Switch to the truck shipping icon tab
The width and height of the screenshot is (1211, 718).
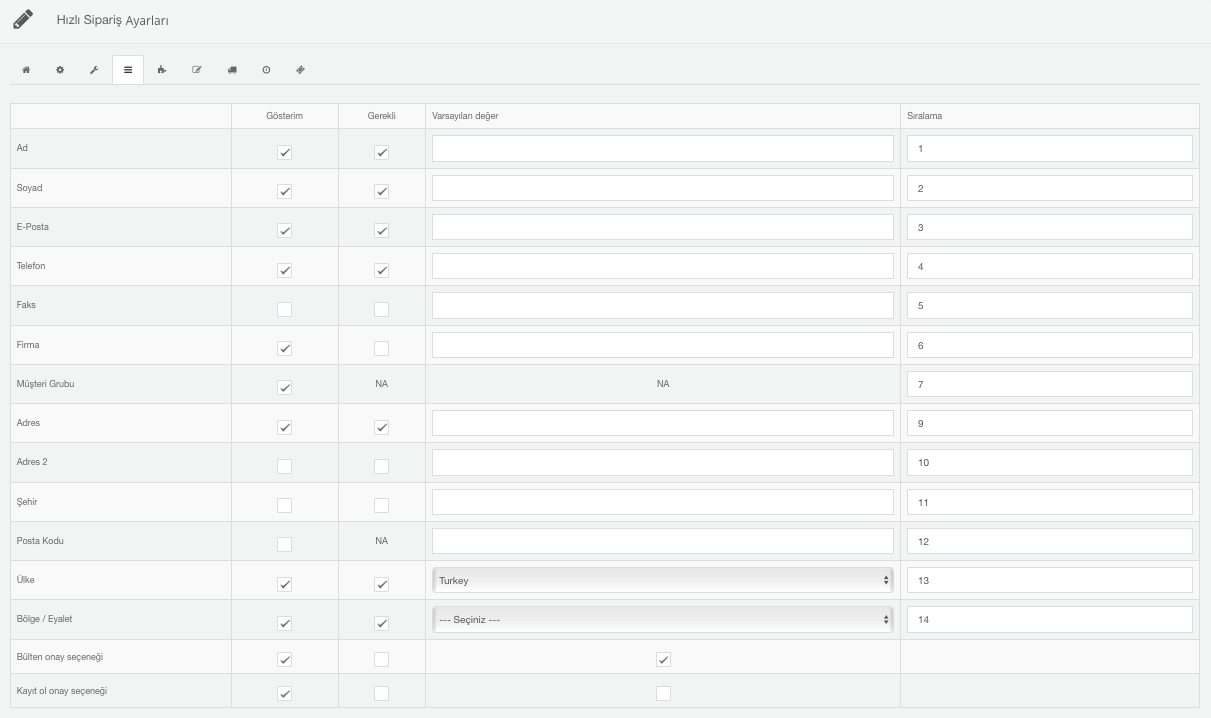tap(232, 70)
